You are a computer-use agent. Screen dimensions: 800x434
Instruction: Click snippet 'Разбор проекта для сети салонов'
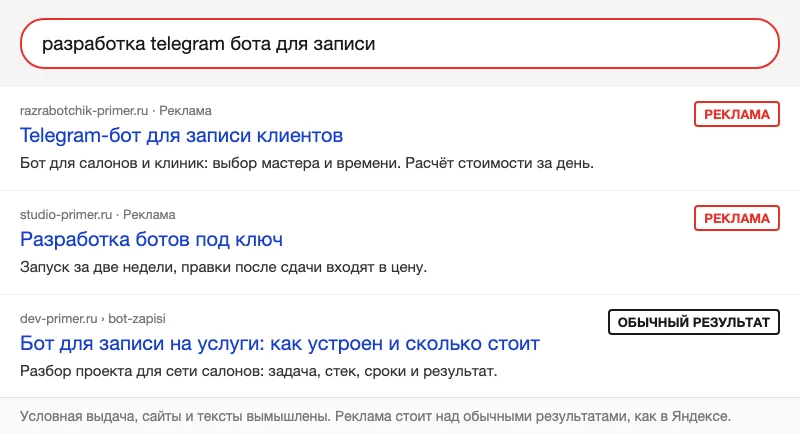tap(259, 371)
